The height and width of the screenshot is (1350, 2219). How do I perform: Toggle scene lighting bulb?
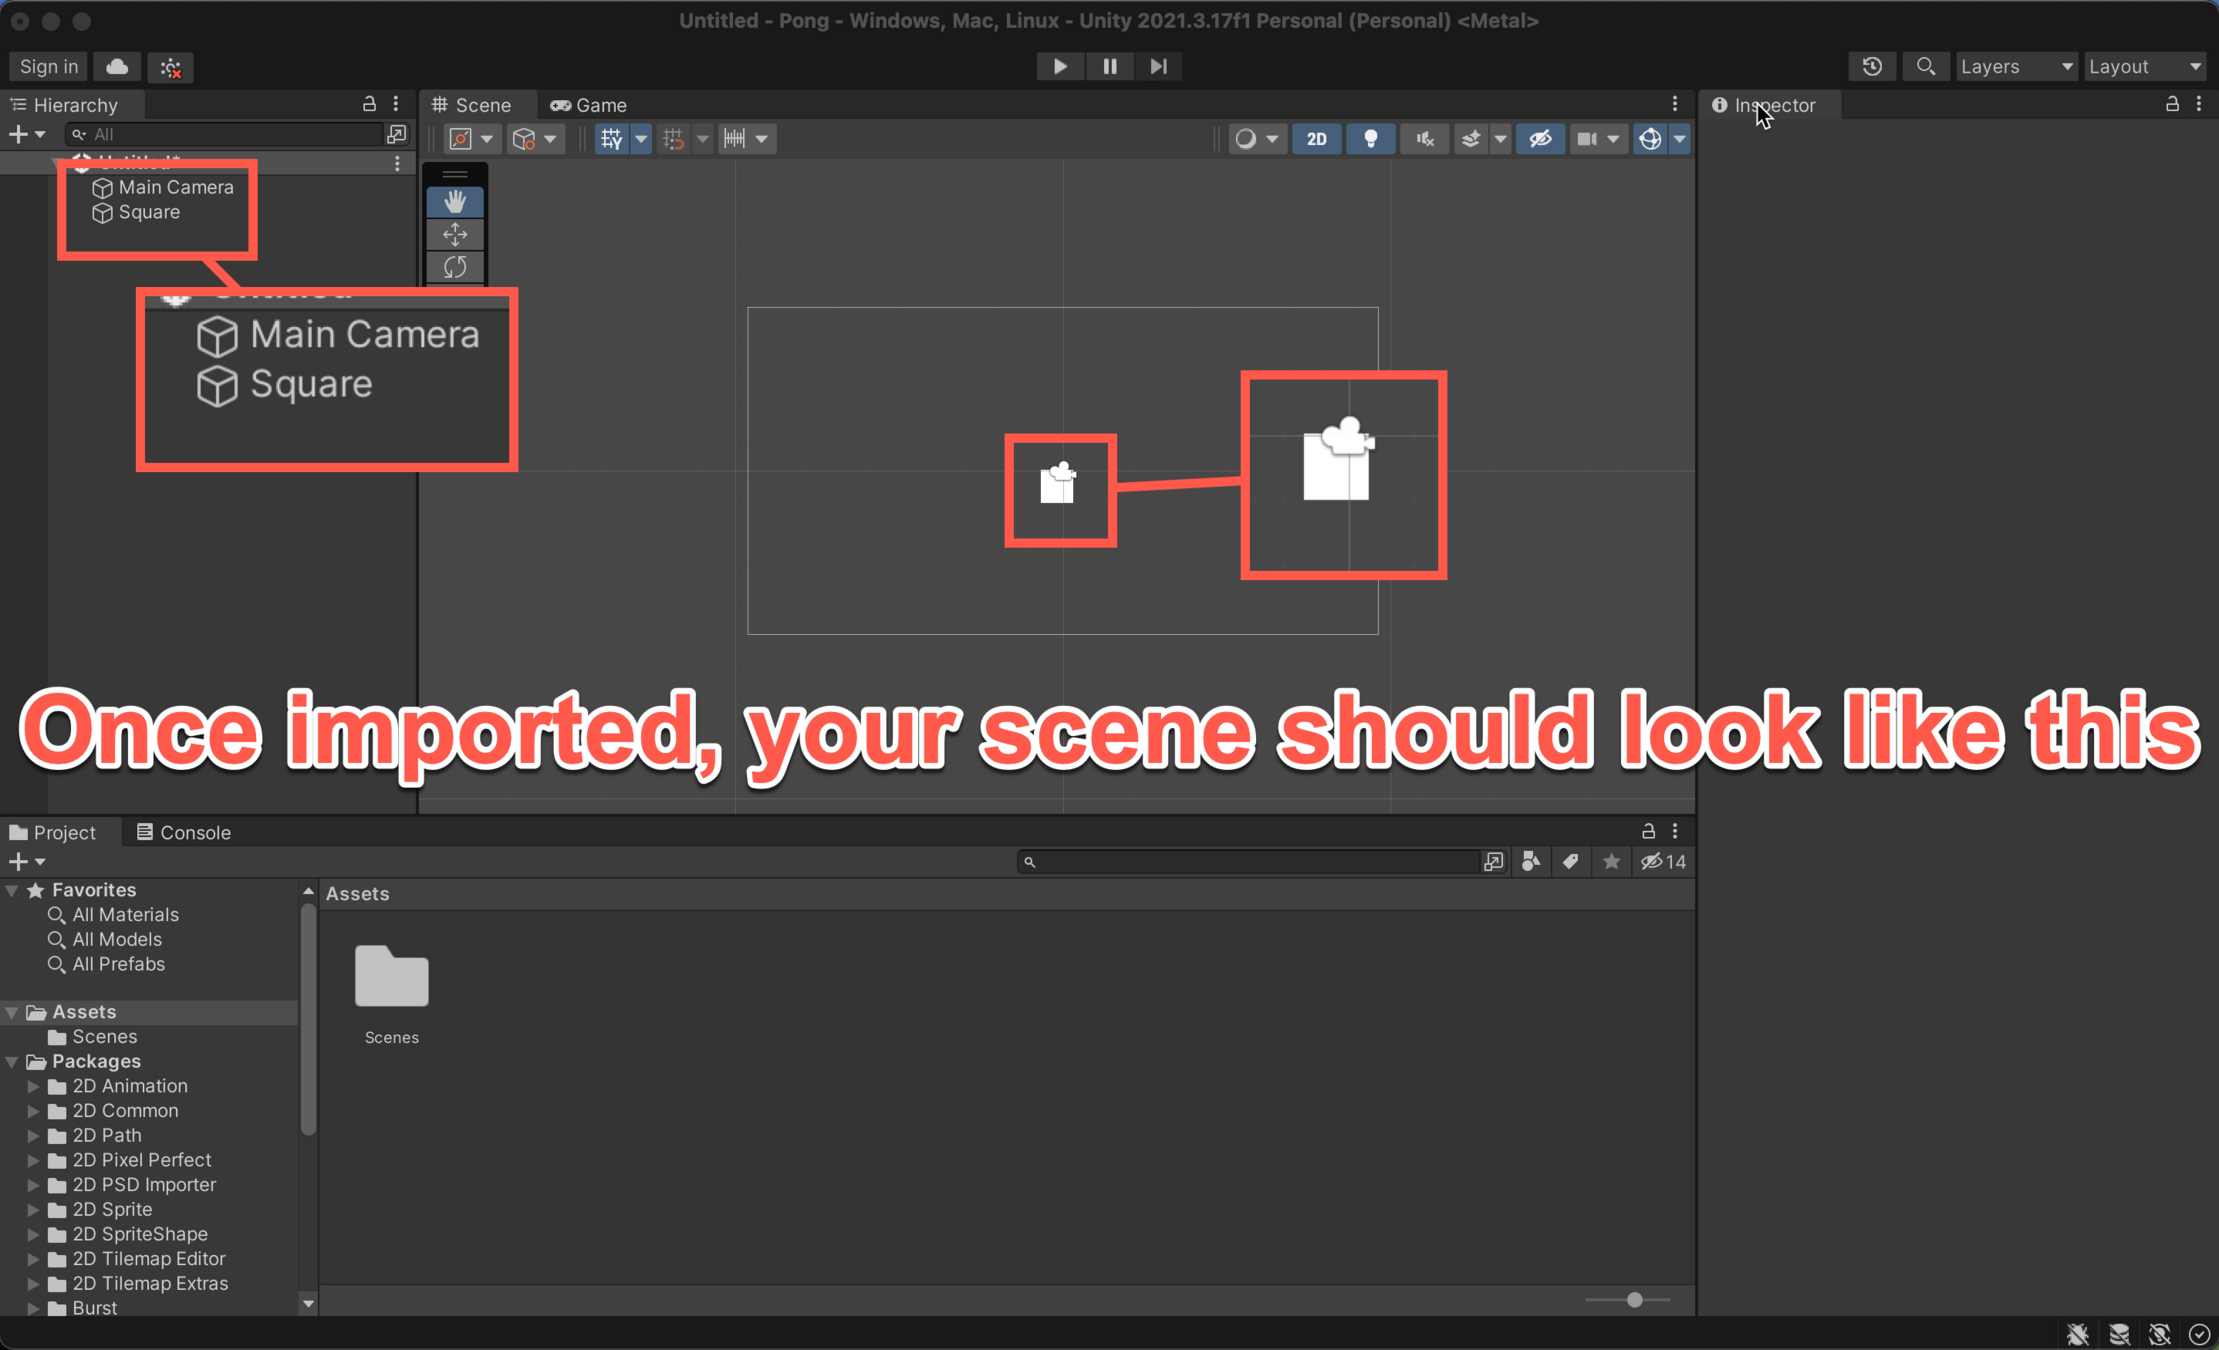(x=1370, y=139)
